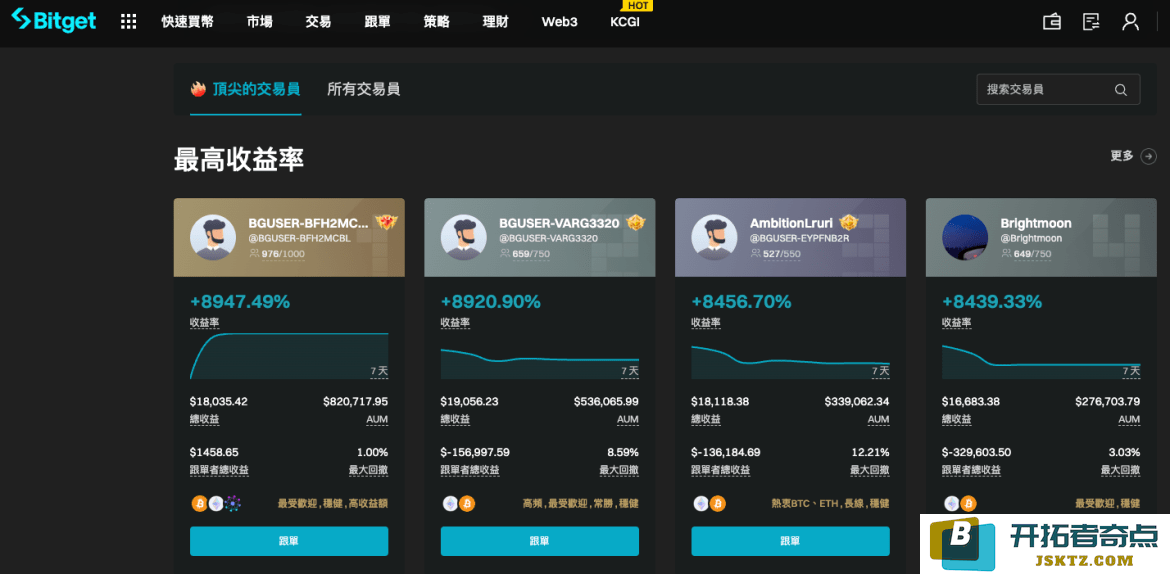1170x574 pixels.
Task: Click total profit $19,056.23
Action: tap(469, 402)
